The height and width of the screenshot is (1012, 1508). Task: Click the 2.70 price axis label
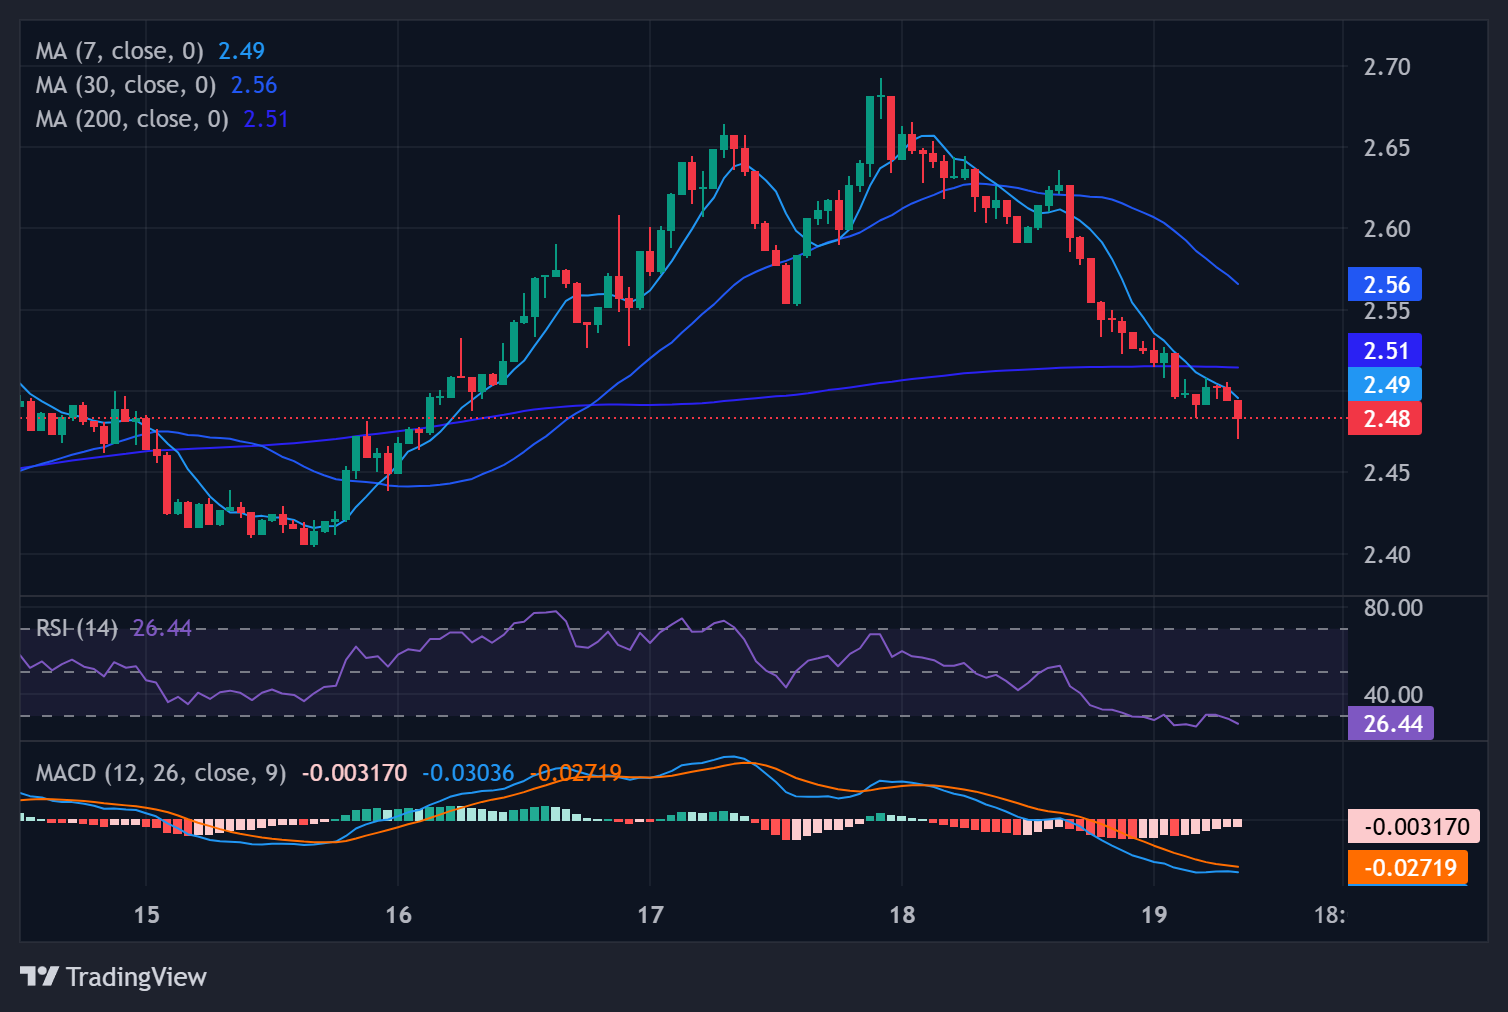click(1387, 67)
